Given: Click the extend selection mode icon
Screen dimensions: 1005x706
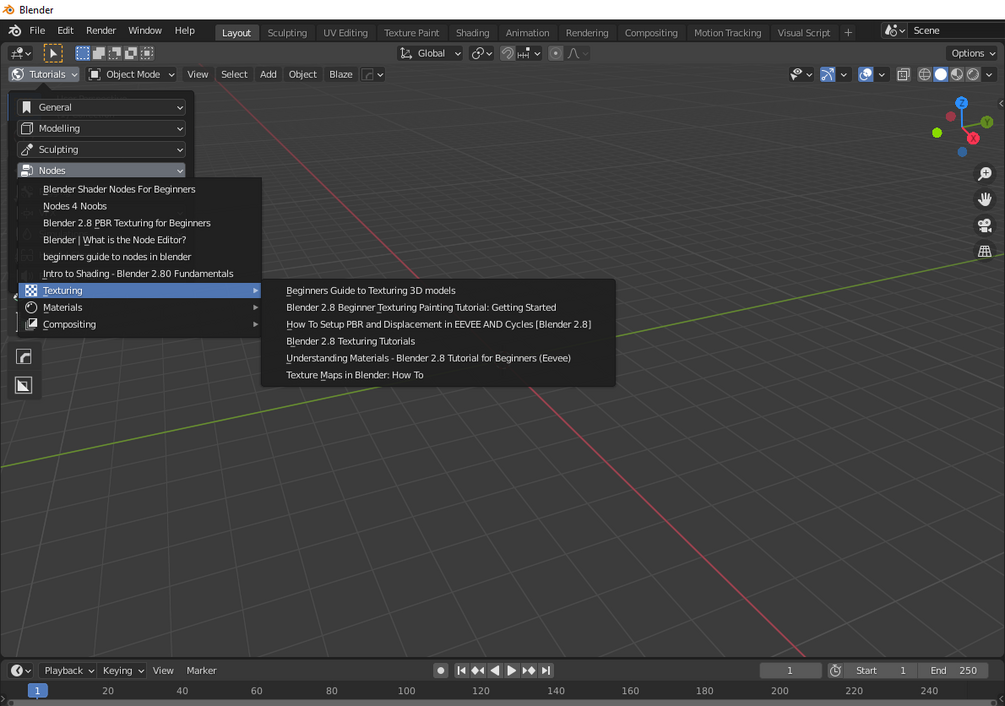Looking at the screenshot, I should click(99, 53).
